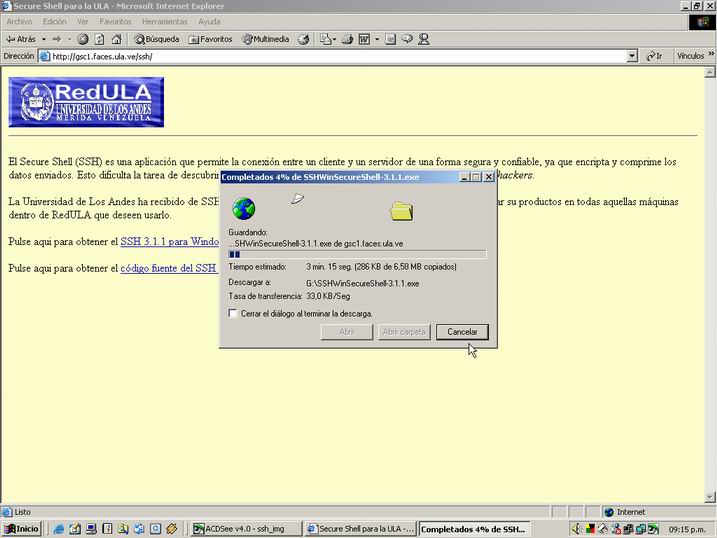
Task: Click the document icon right of Word dropdown
Action: [390, 39]
